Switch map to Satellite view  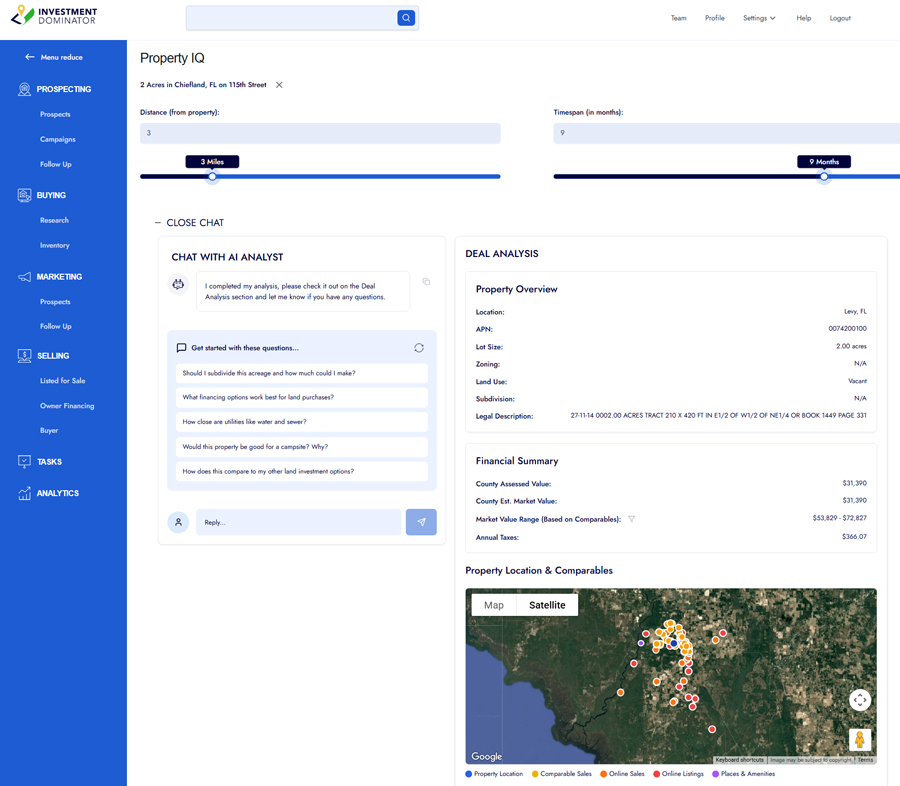tap(547, 605)
